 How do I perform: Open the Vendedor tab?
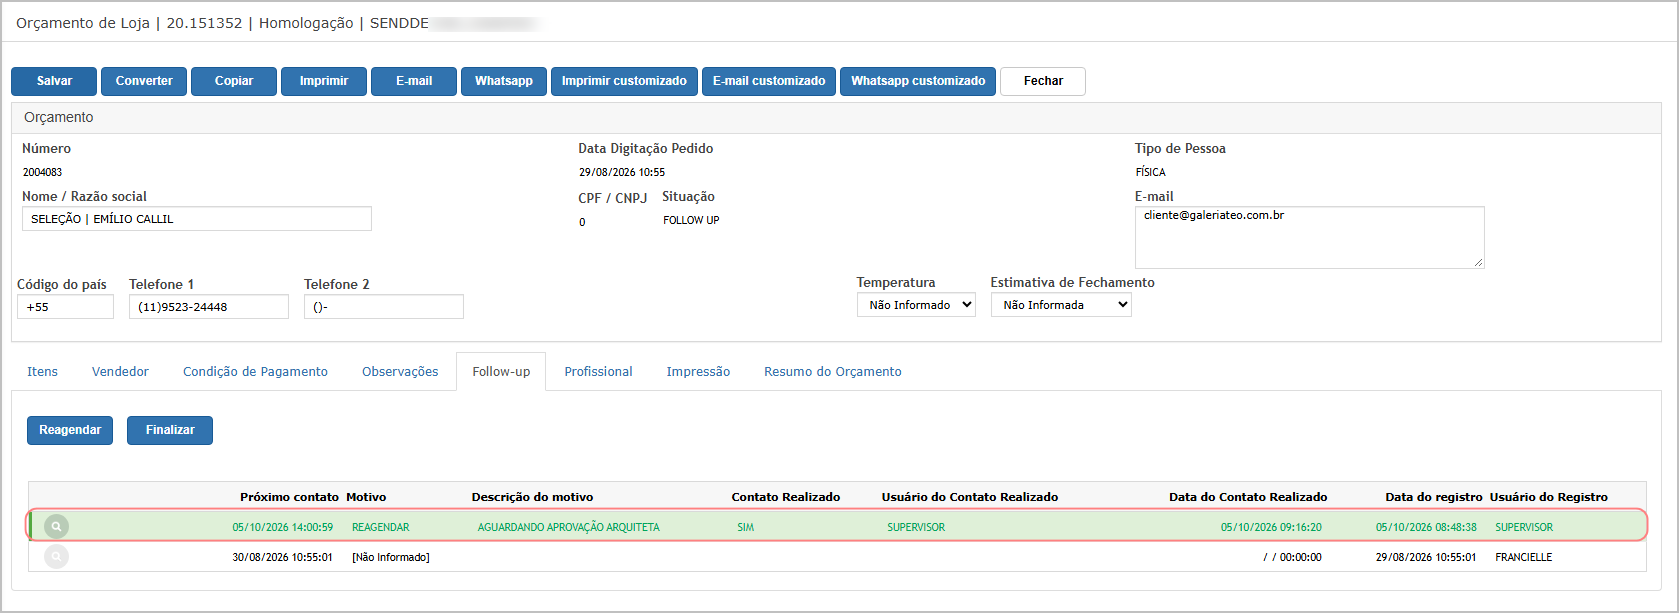[x=120, y=372]
